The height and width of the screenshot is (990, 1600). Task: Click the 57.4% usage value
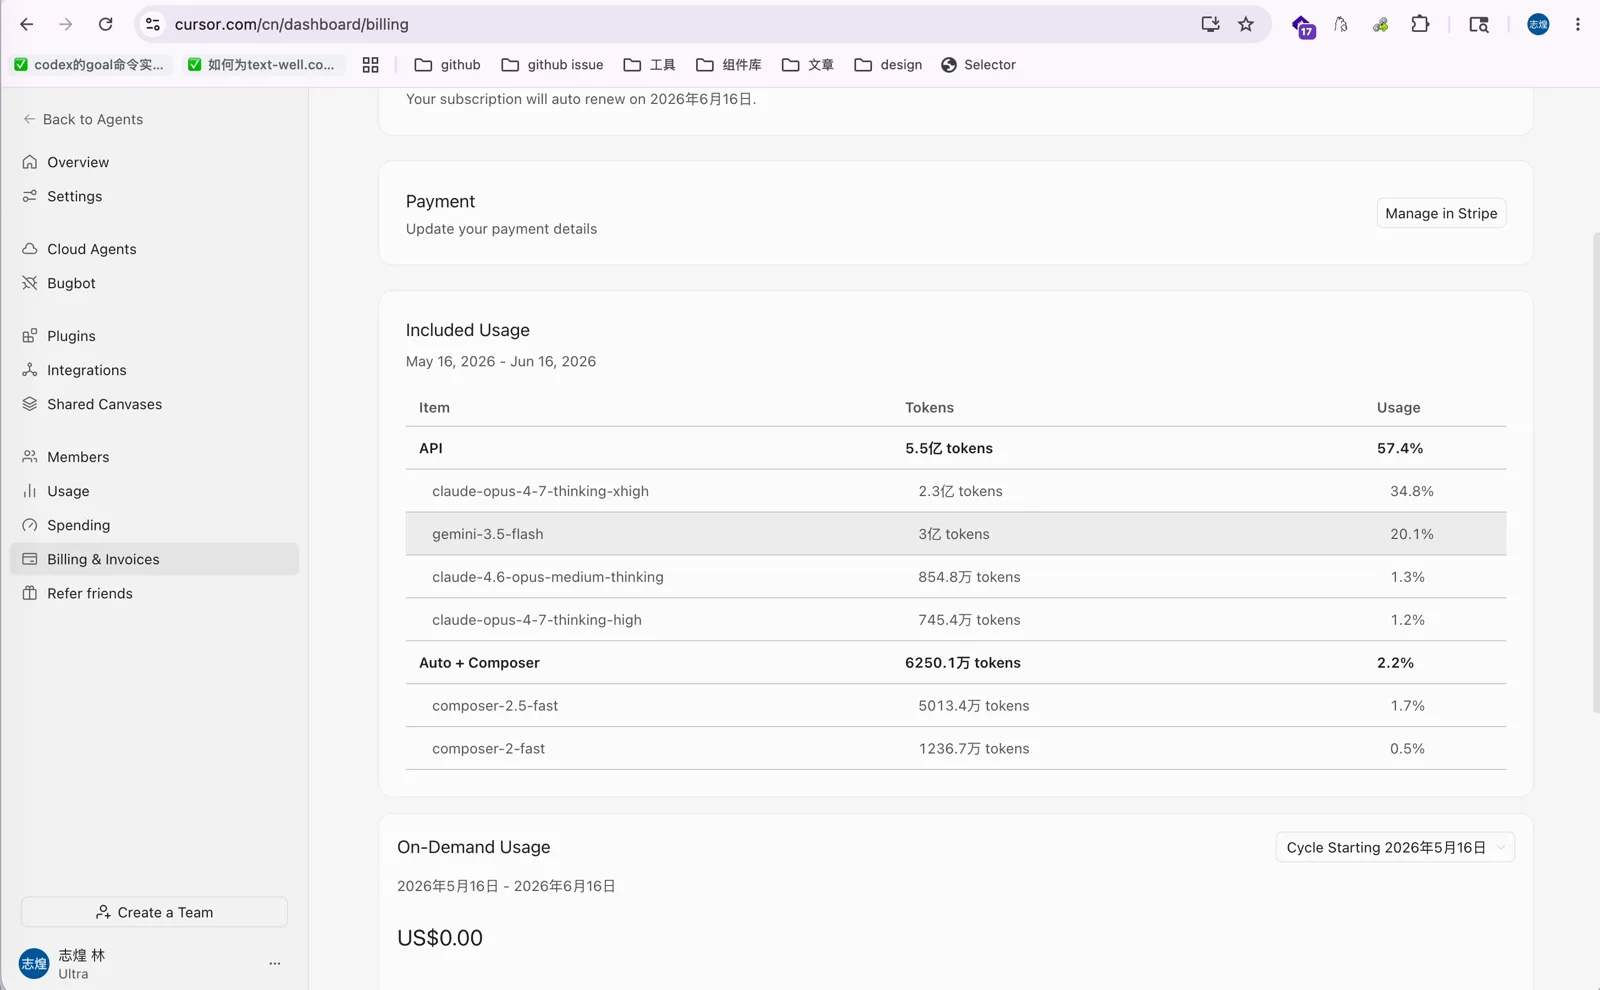[1400, 448]
